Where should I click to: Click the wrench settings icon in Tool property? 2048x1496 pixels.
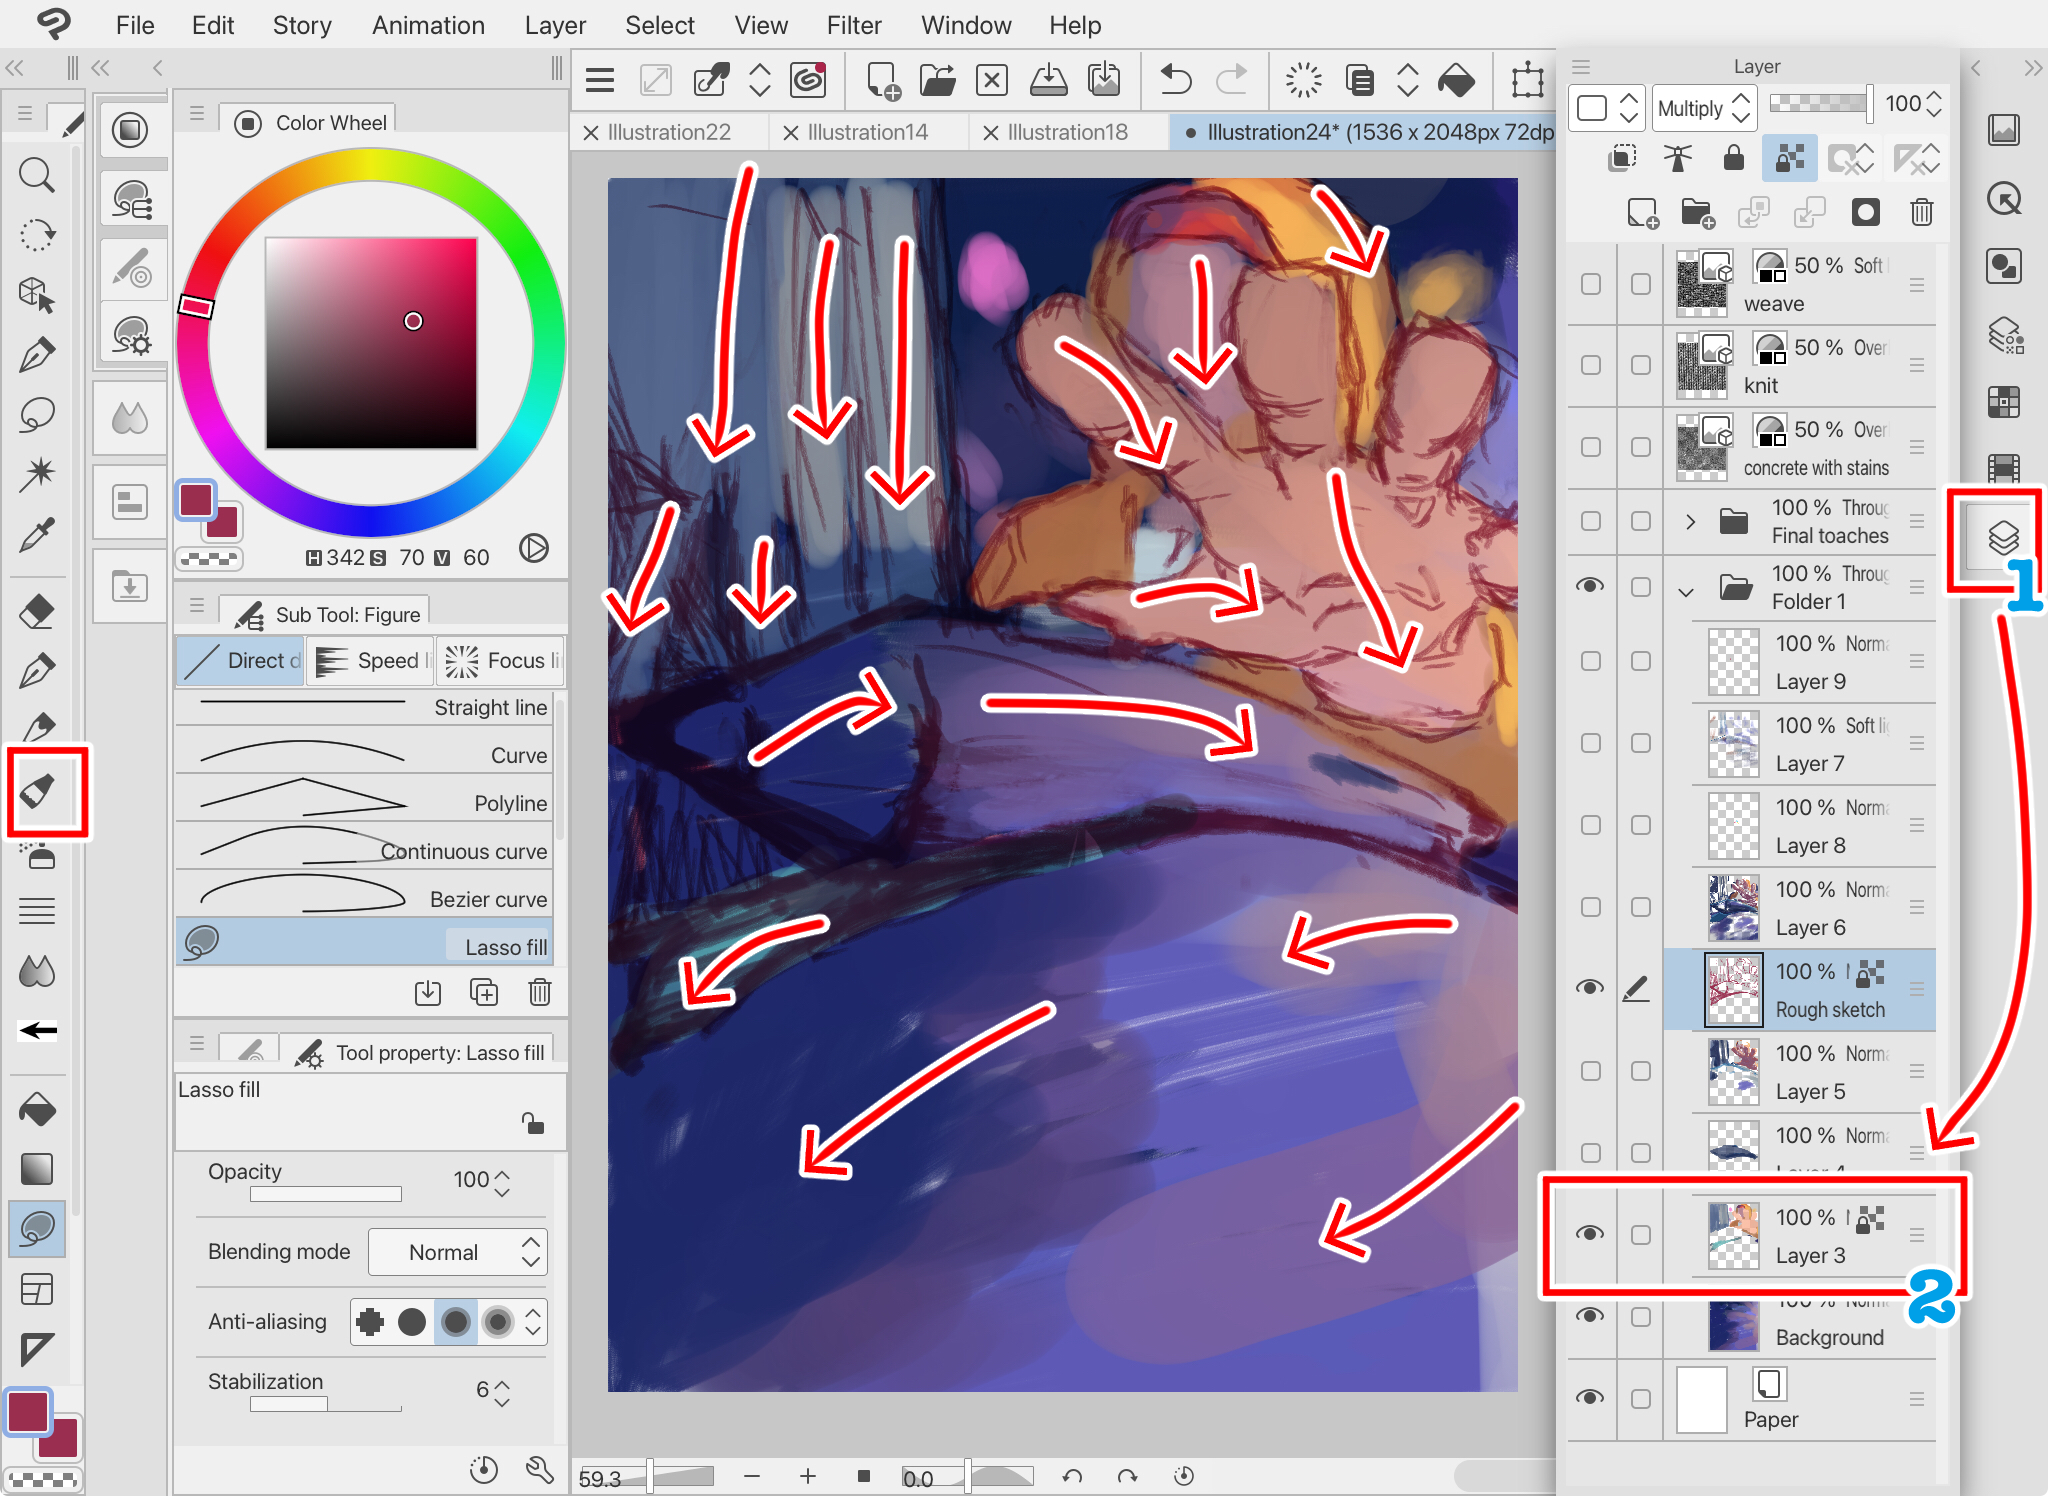(540, 1469)
